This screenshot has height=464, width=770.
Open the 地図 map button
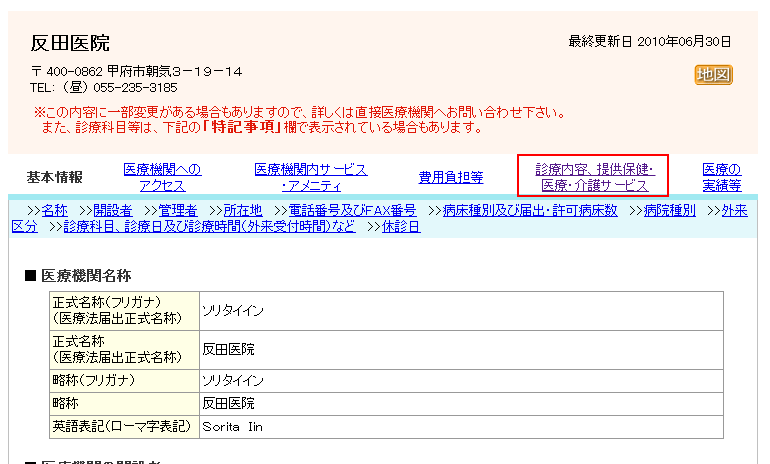(714, 75)
